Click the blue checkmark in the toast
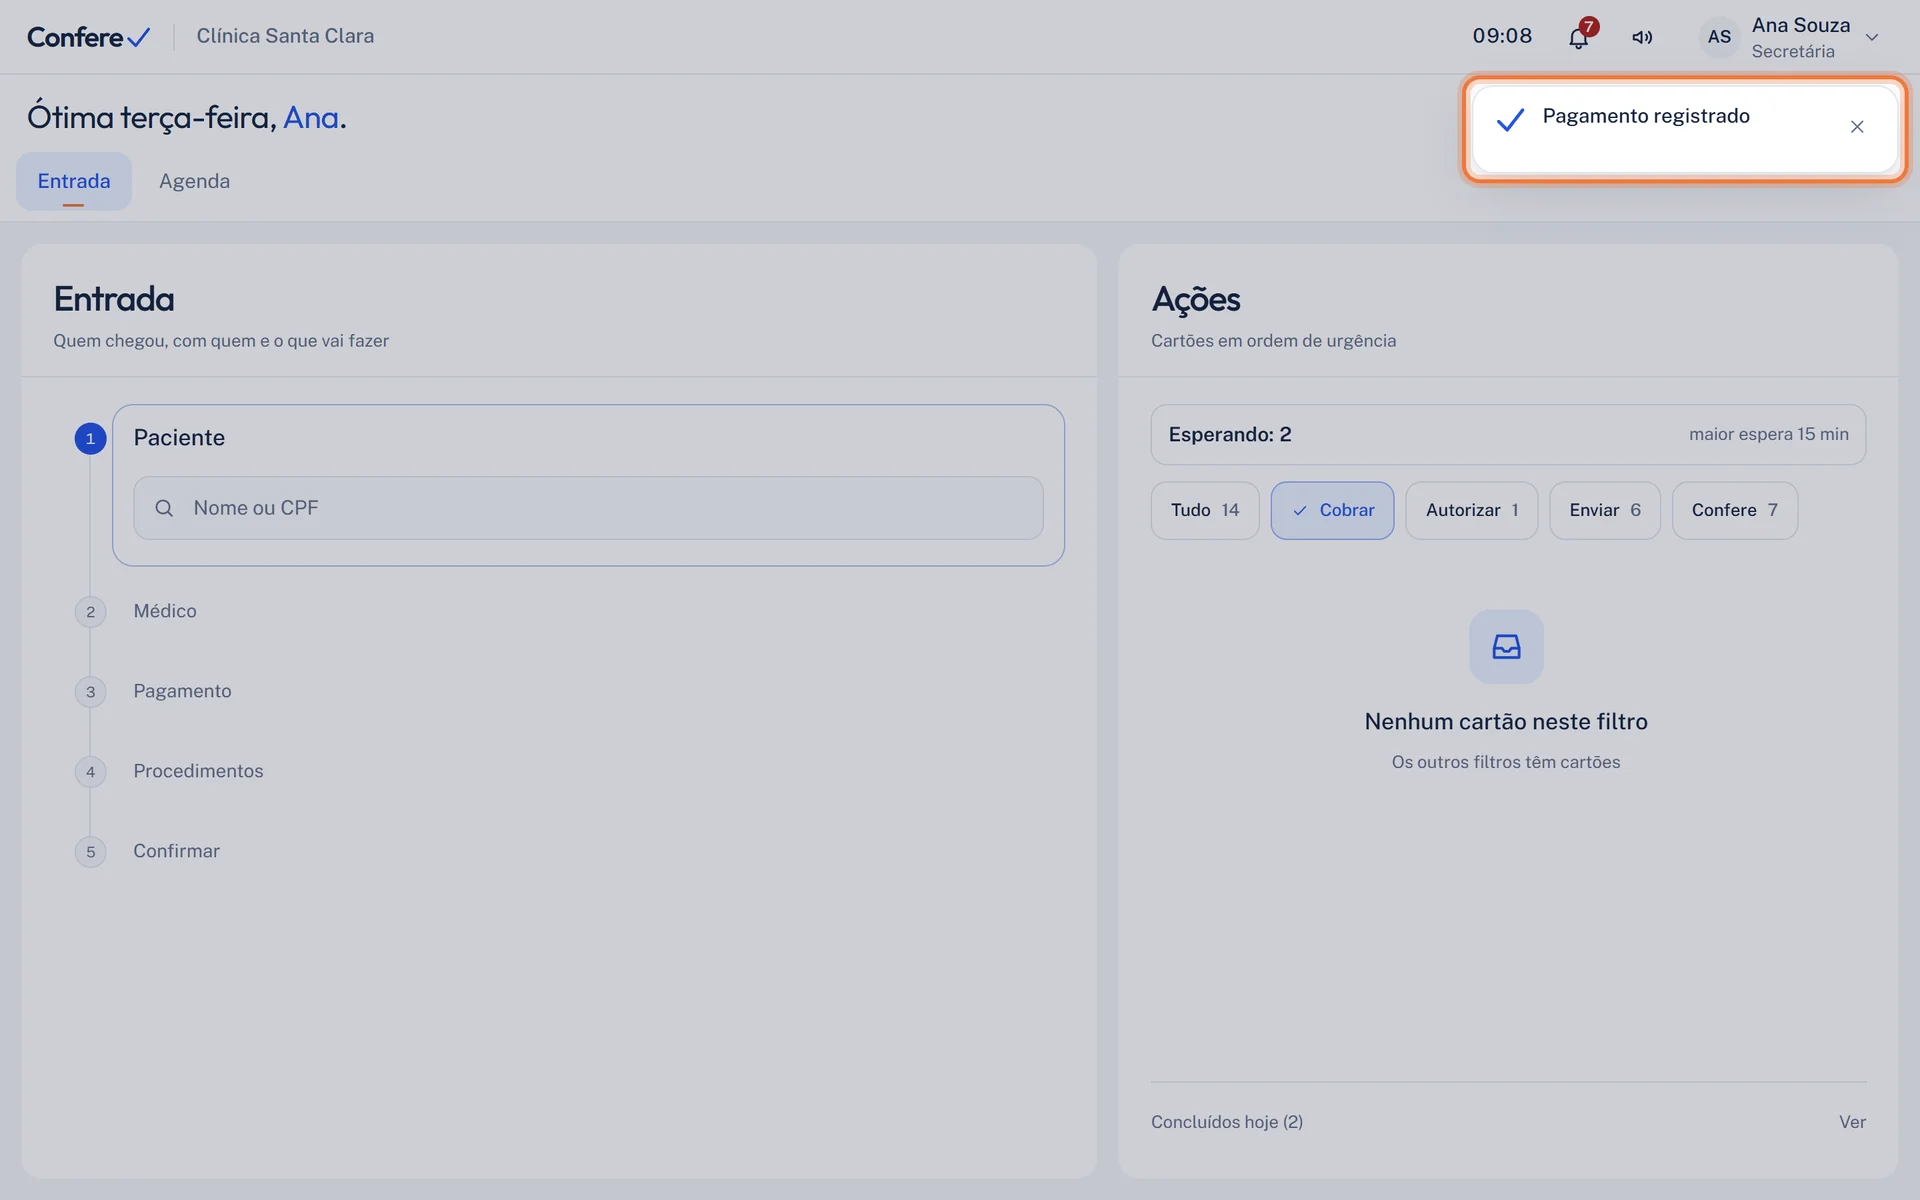 1510,120
